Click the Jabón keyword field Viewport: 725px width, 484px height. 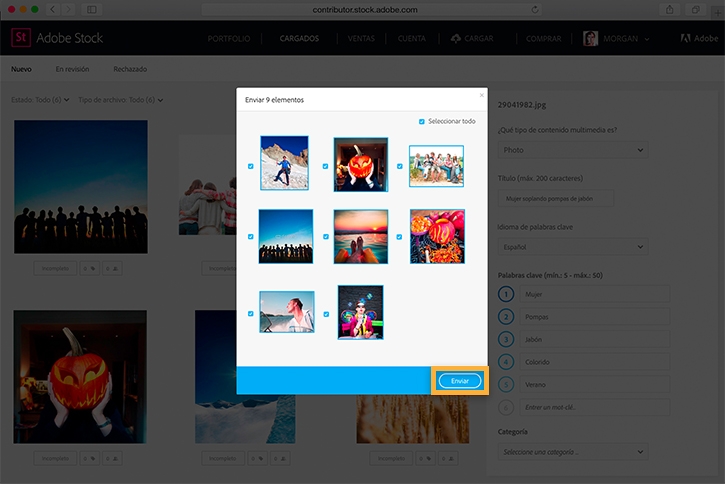[595, 339]
